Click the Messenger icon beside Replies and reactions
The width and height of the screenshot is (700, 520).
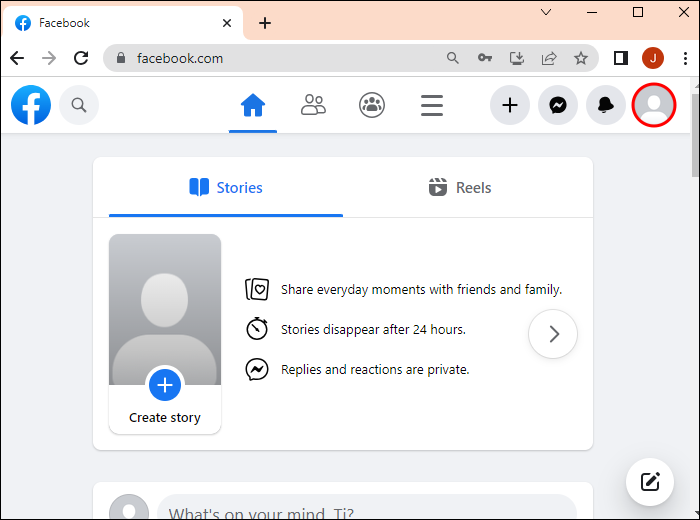(x=257, y=370)
